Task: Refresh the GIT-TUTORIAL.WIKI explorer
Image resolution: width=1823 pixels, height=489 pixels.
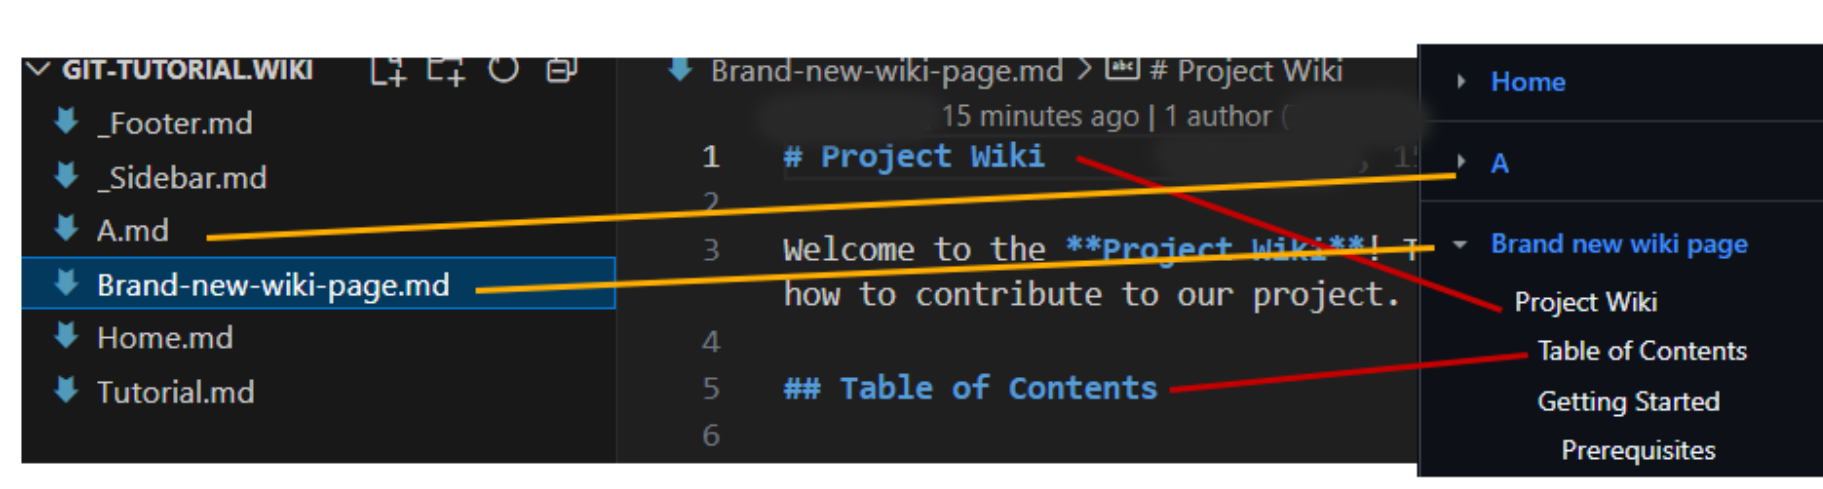Action: pyautogui.click(x=504, y=70)
